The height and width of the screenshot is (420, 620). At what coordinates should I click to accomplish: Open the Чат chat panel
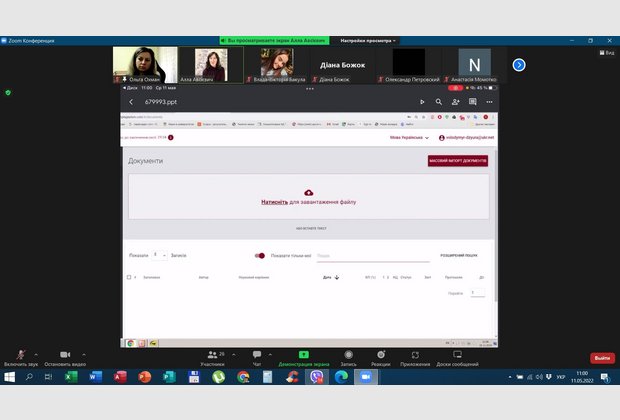click(x=256, y=355)
